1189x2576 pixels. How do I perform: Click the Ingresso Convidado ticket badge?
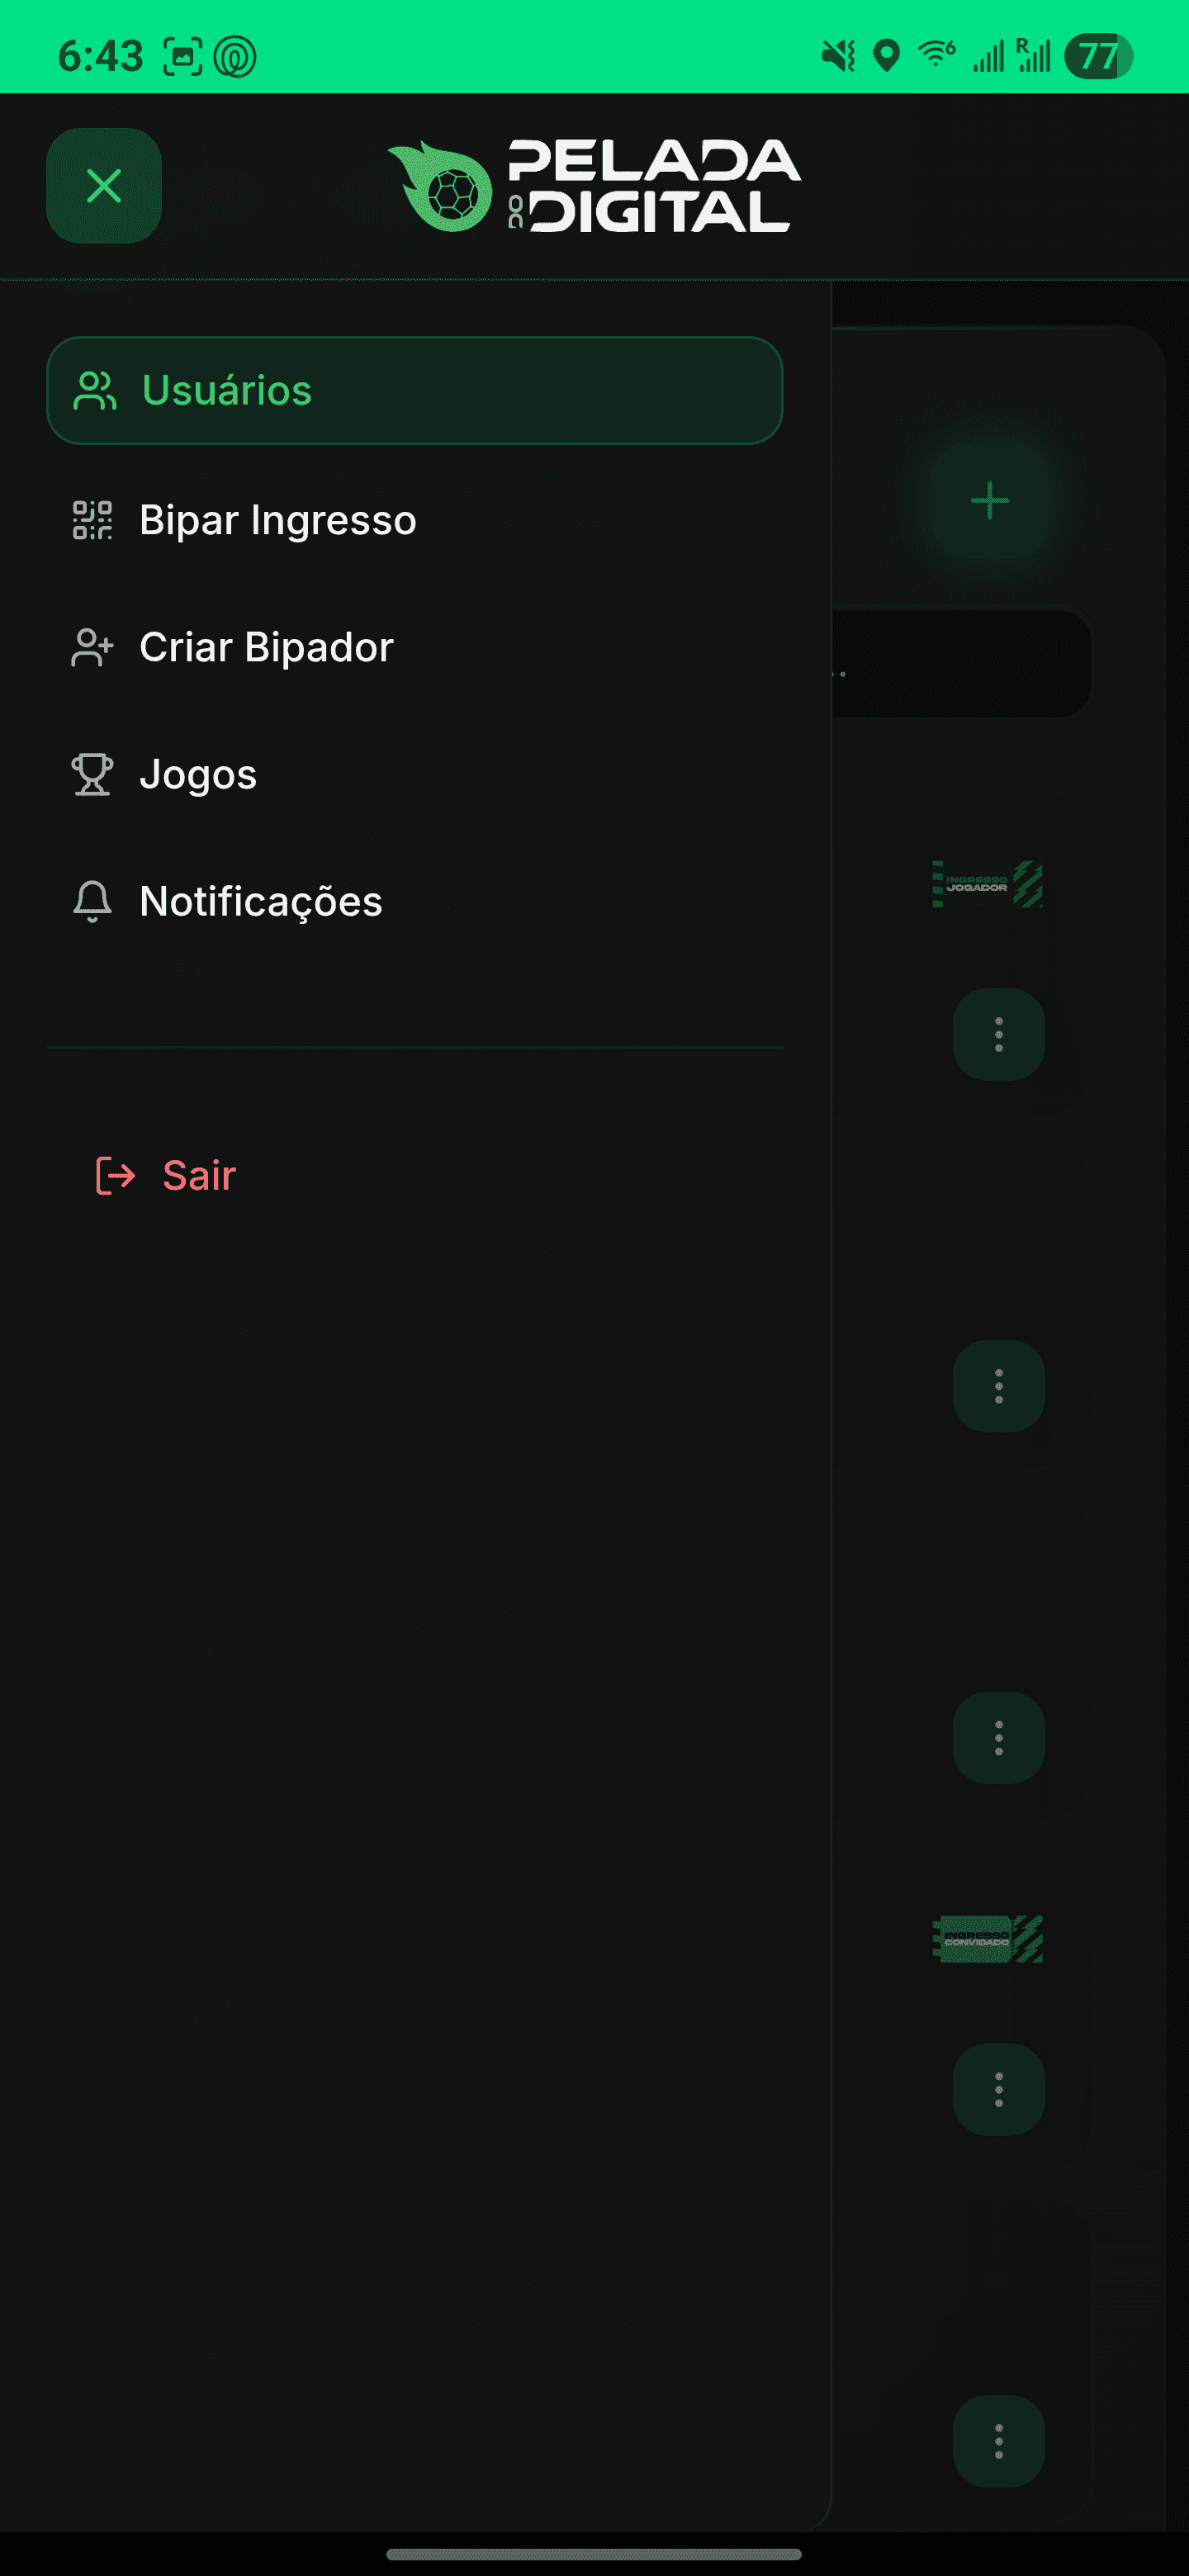(x=987, y=1939)
